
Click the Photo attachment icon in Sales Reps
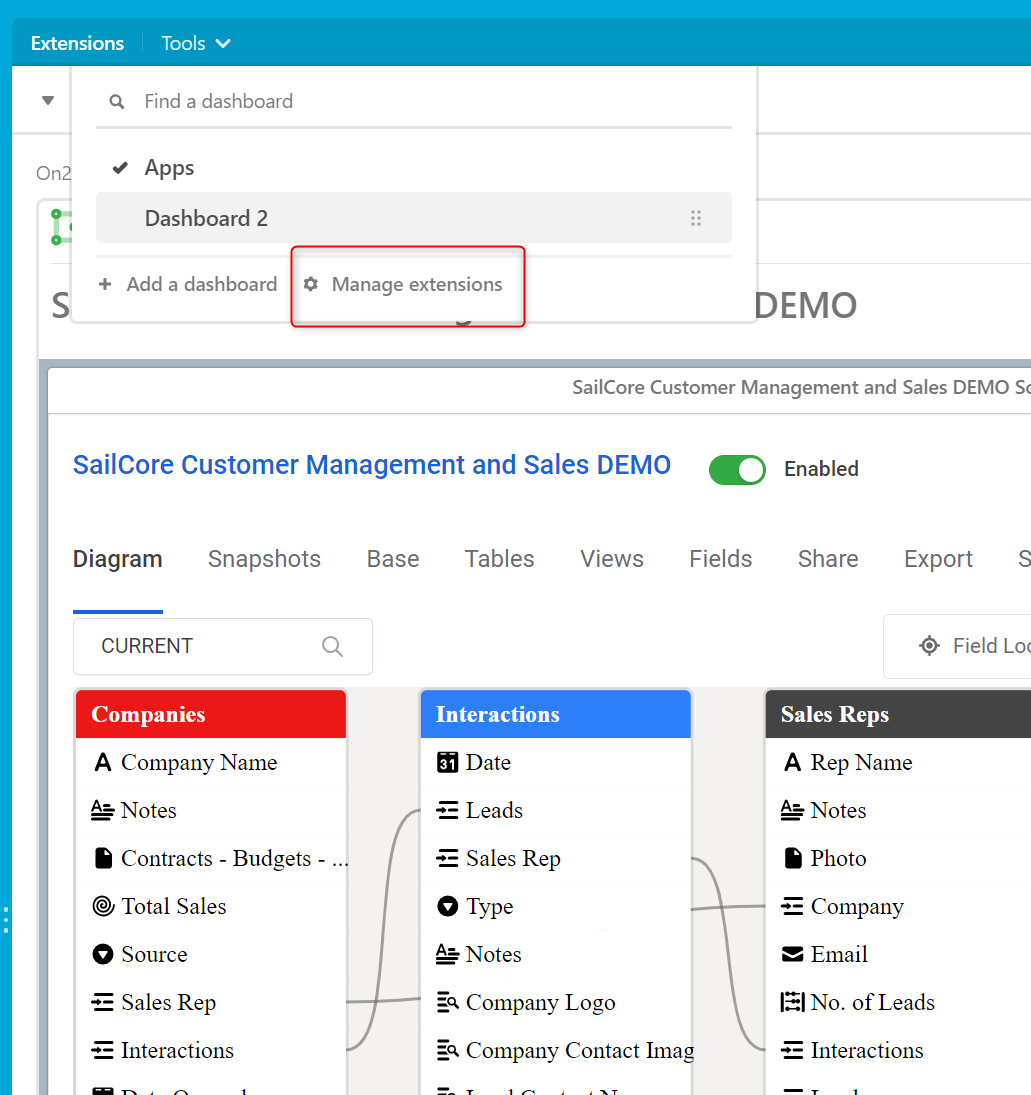(793, 859)
